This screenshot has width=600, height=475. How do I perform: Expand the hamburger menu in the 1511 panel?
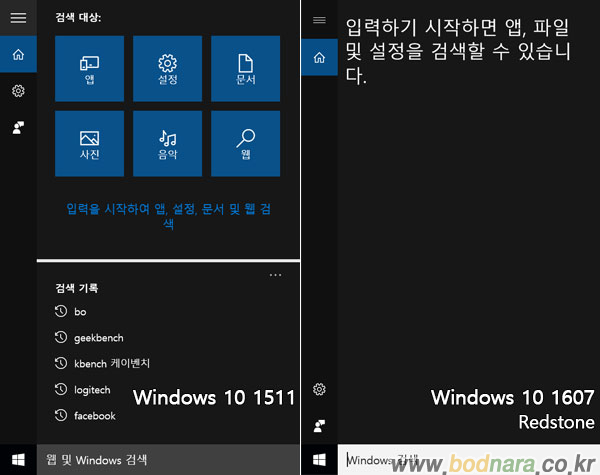pos(18,18)
